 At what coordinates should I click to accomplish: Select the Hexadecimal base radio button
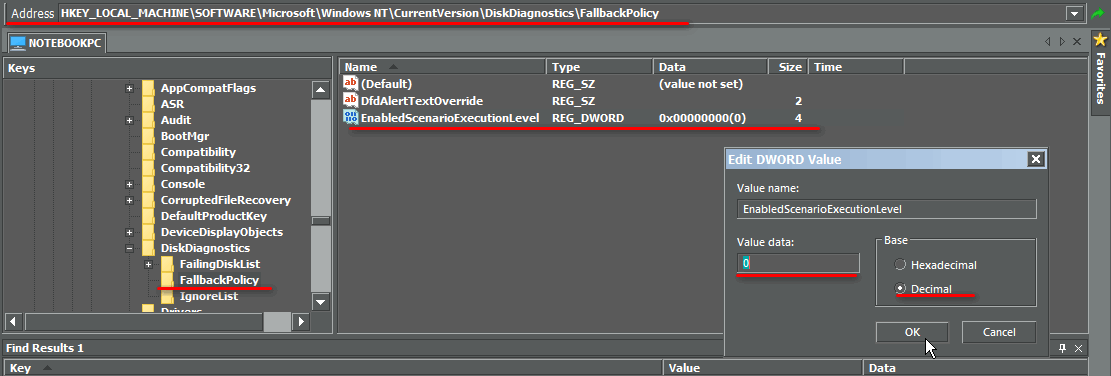pos(900,265)
